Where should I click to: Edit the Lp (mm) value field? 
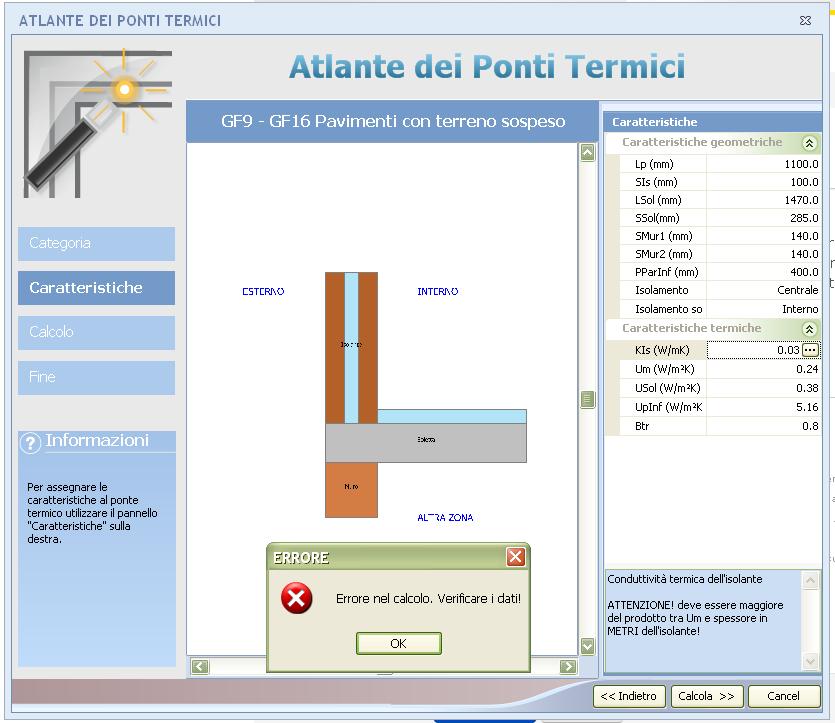coord(764,164)
